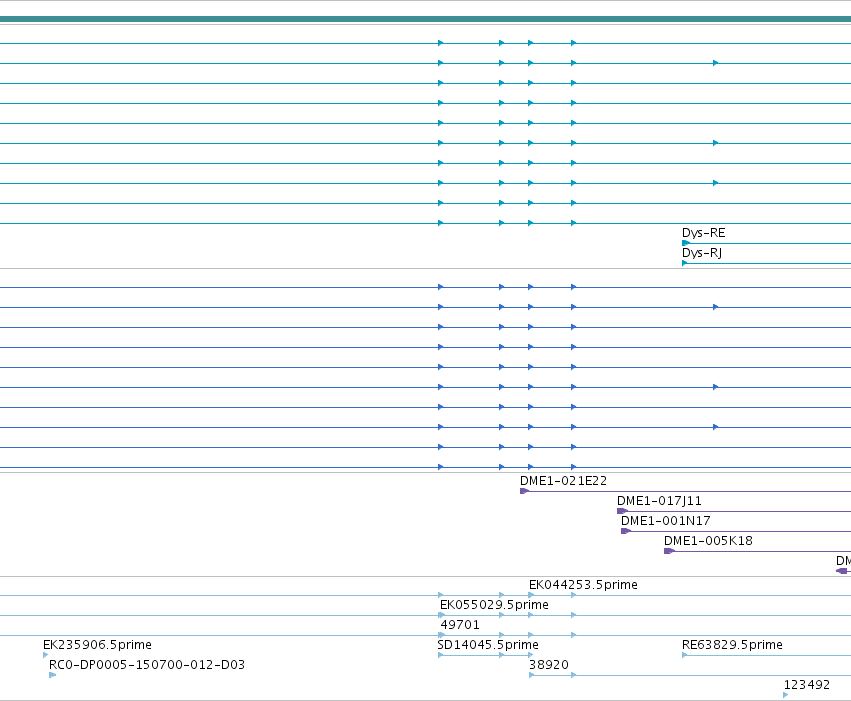Image resolution: width=851 pixels, height=701 pixels.
Task: Click the first exon arrow beneath 38920
Action: click(532, 675)
